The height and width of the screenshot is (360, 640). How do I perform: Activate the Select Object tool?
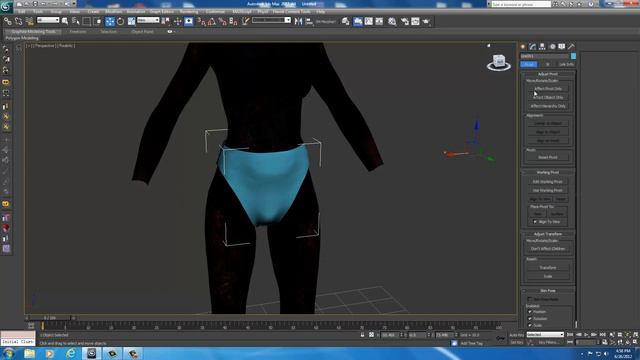65,21
